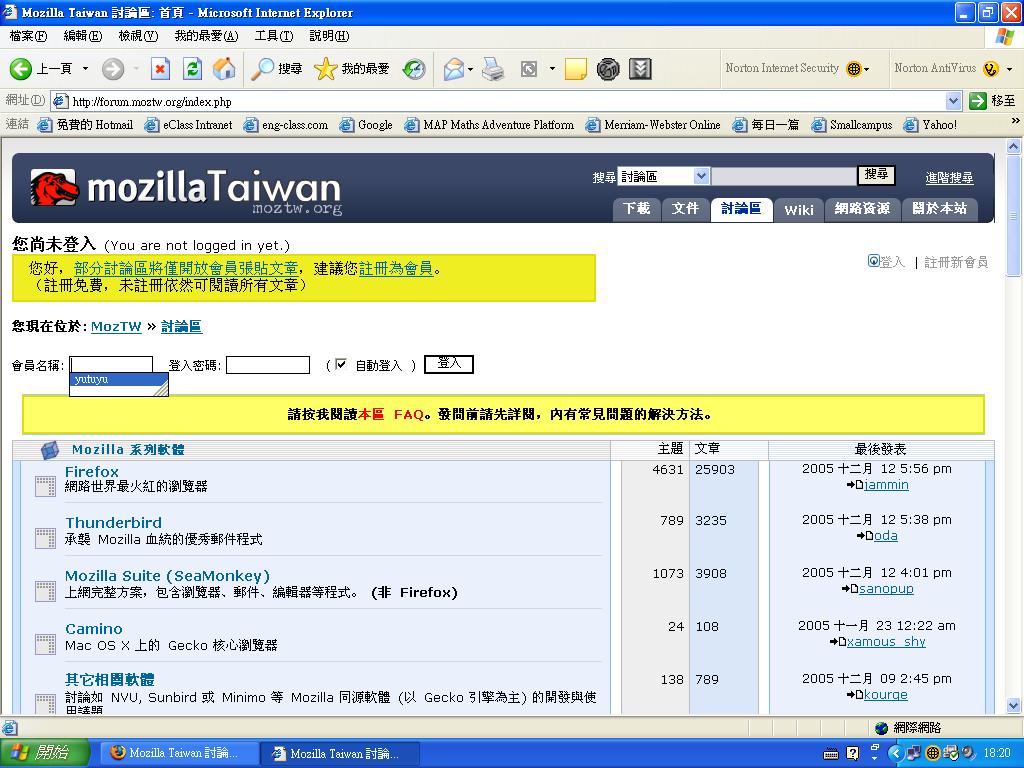Open the 工具(T) menu
Viewport: 1024px width, 768px height.
click(x=274, y=36)
